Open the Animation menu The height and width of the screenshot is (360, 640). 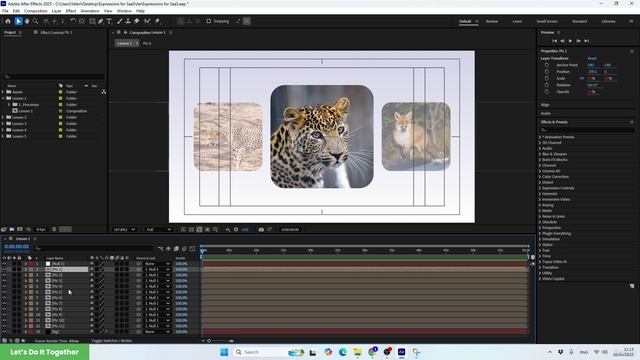(90, 11)
